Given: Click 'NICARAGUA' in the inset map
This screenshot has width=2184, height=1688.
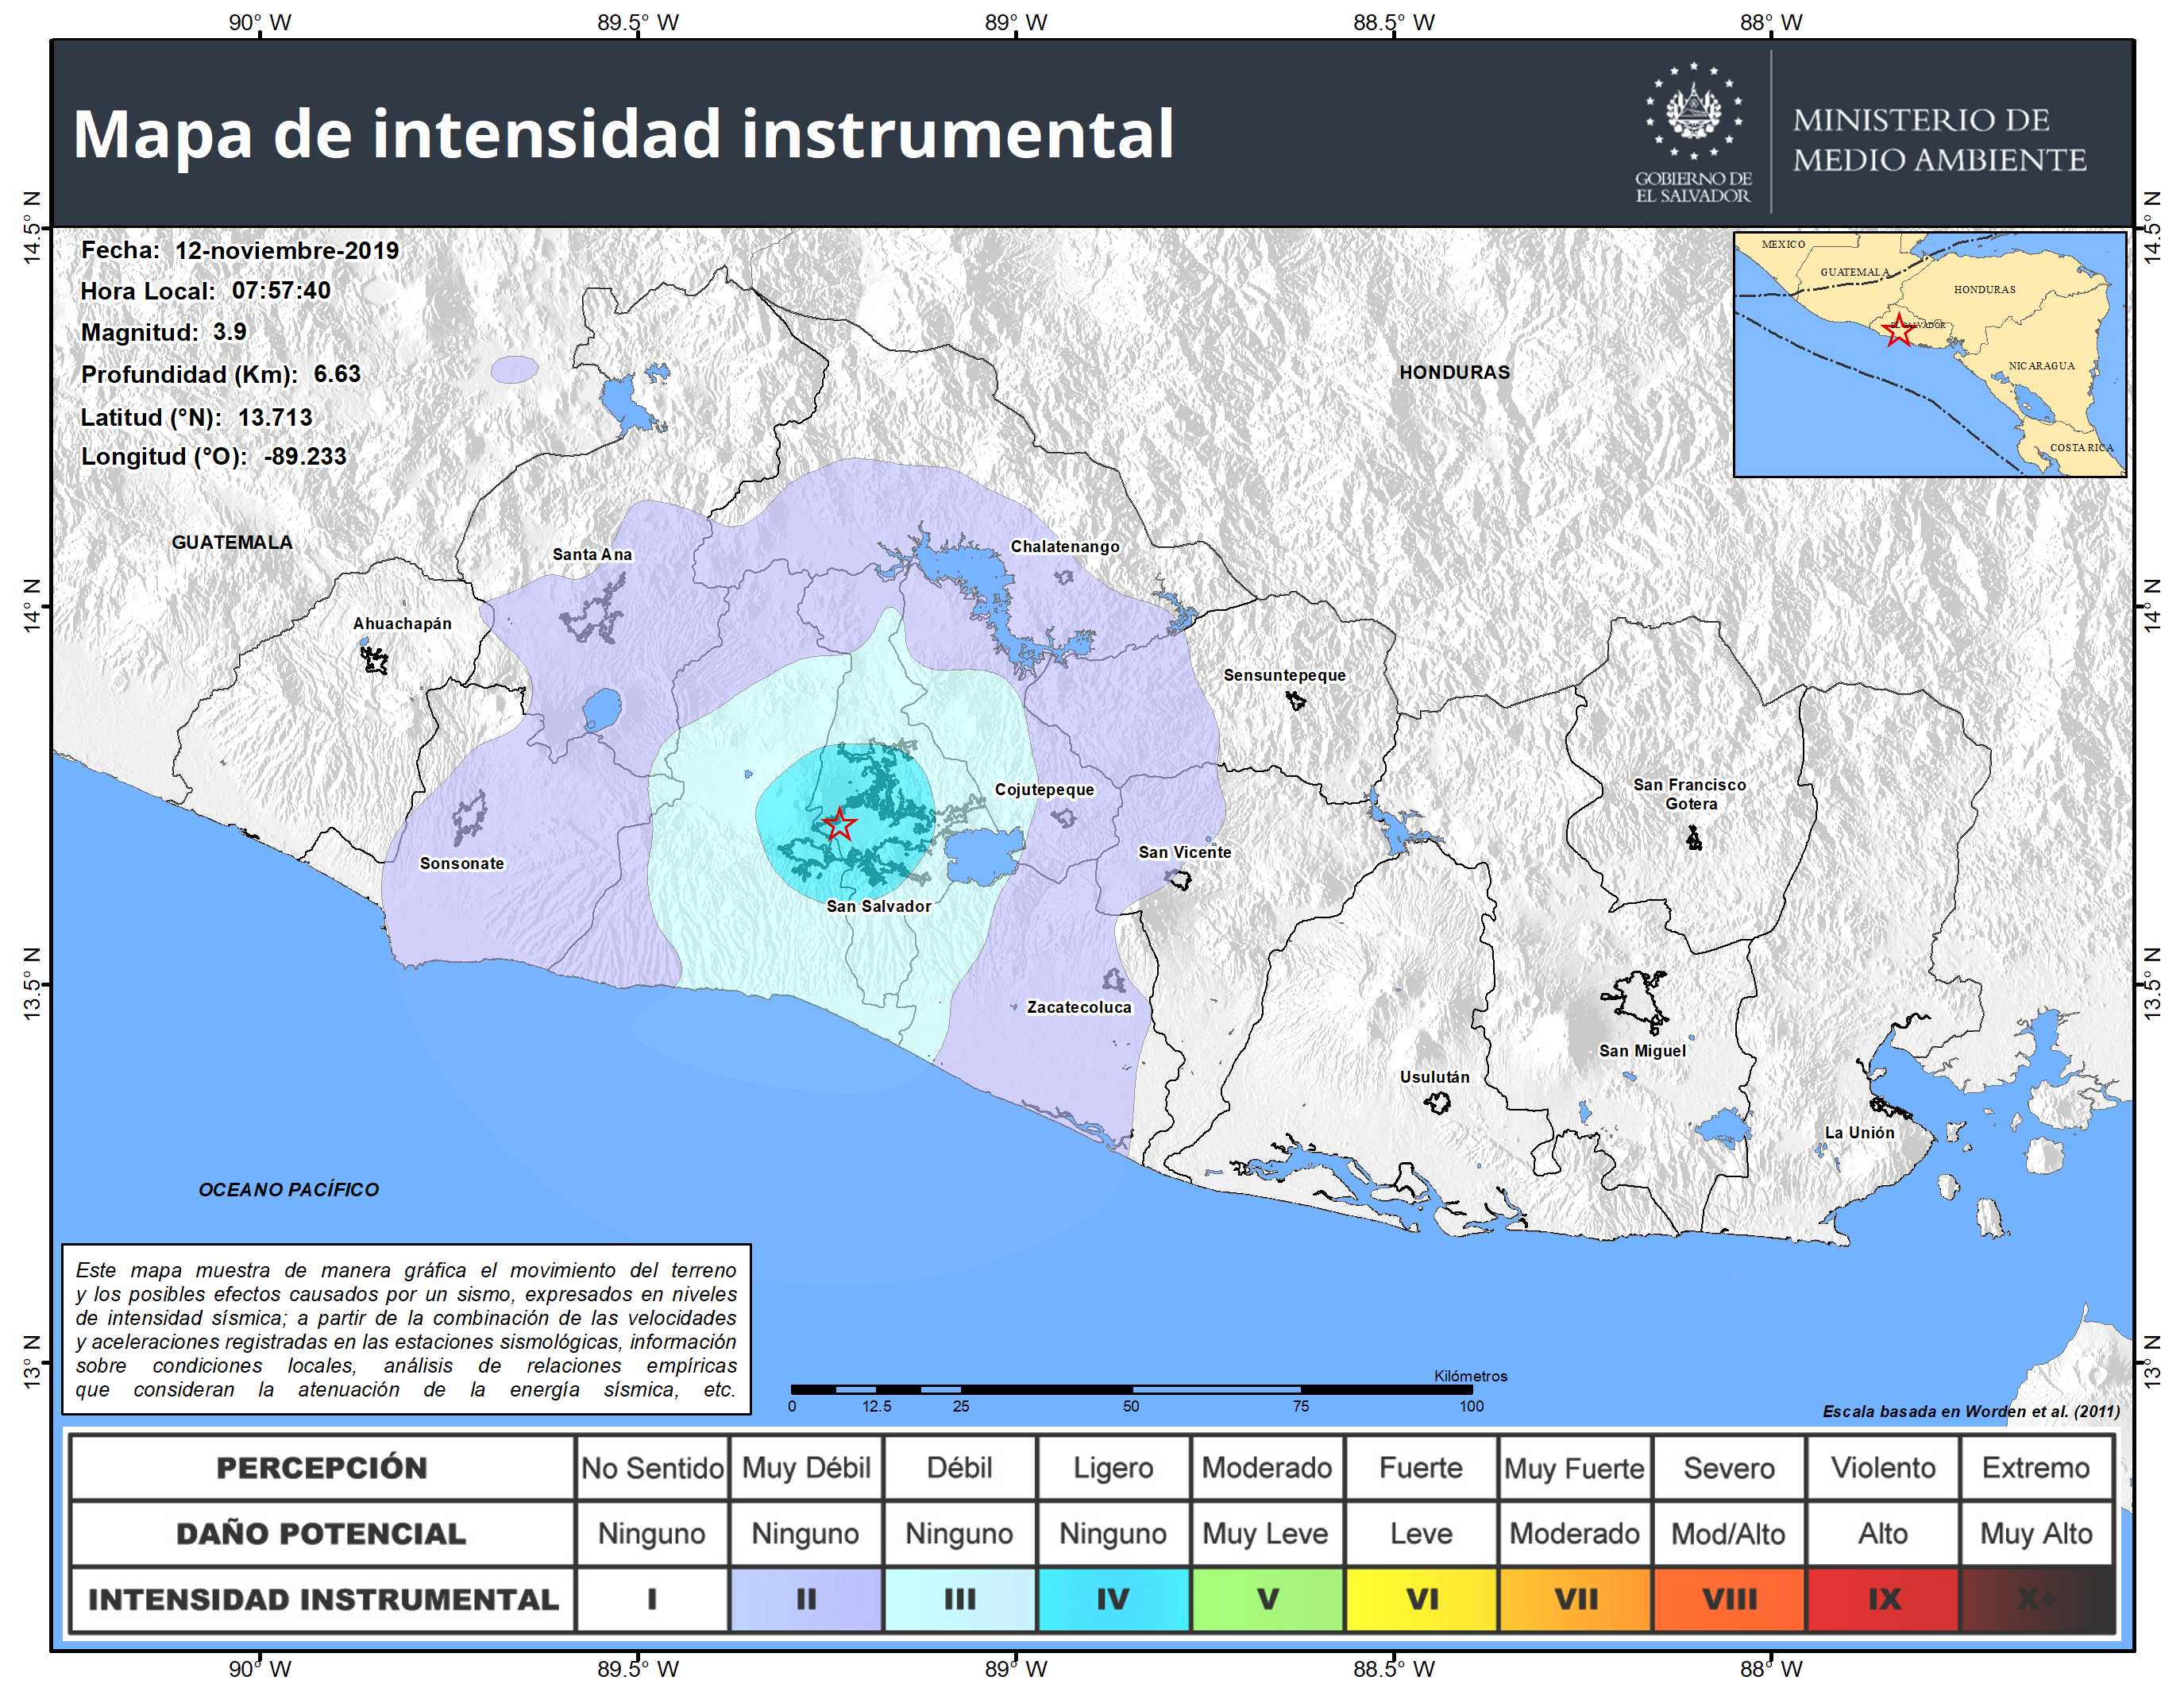Looking at the screenshot, I should coord(2042,366).
